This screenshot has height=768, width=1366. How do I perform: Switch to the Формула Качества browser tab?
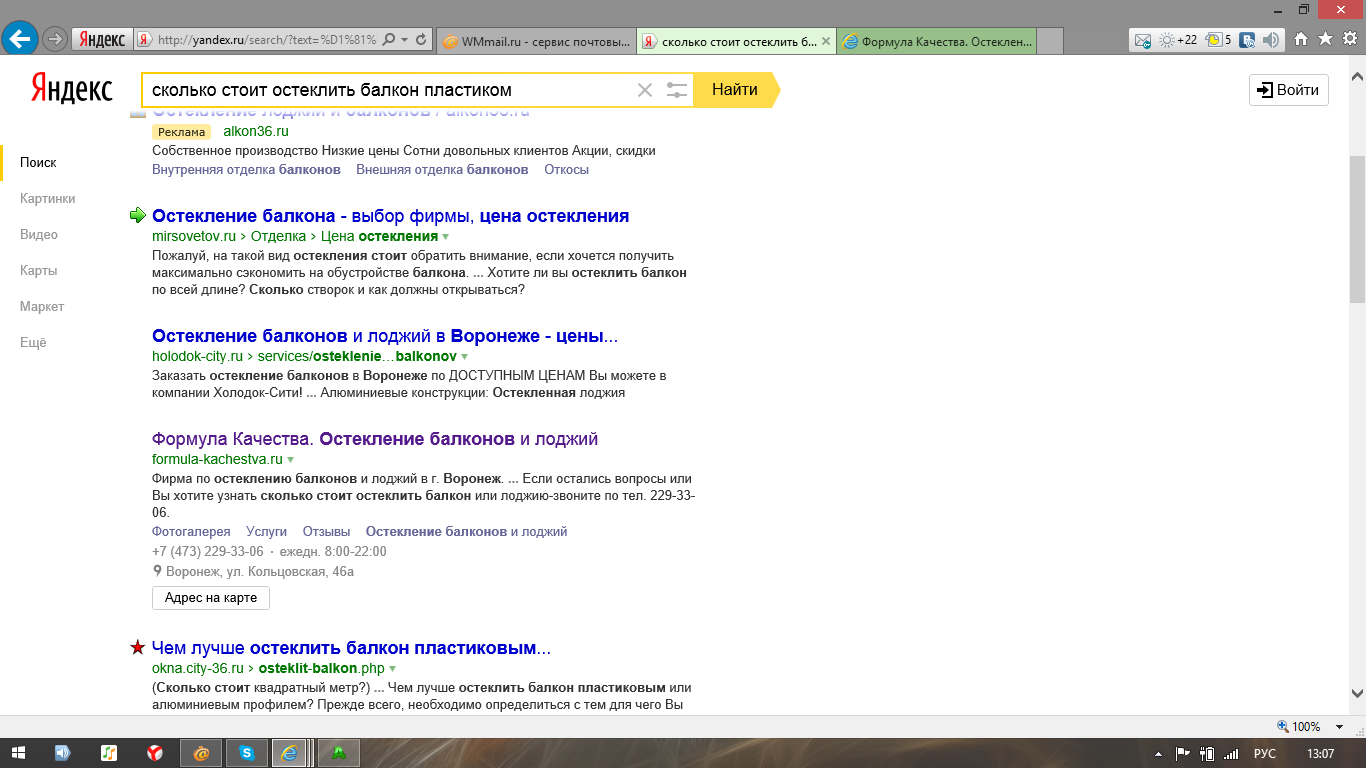click(936, 41)
